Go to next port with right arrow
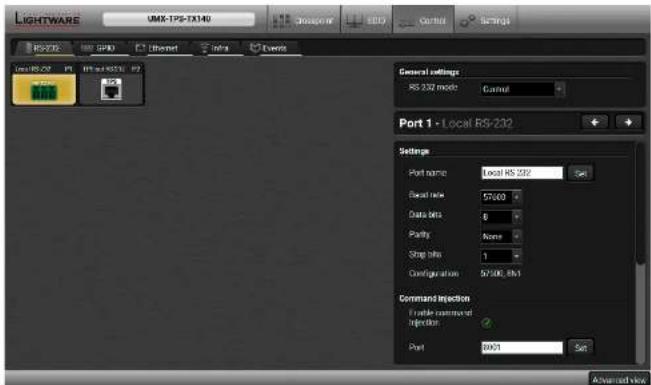This screenshot has width=651, height=385. [x=628, y=122]
